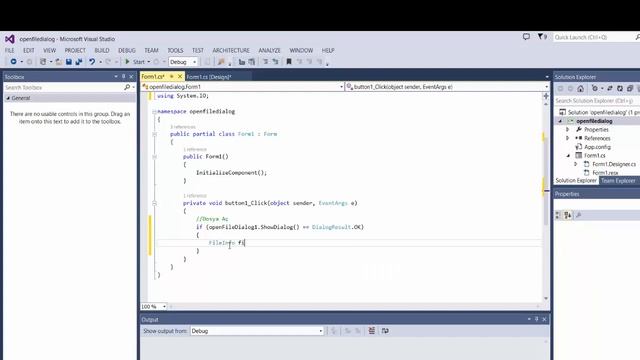The image size is (640, 360).
Task: Click the Toolbox search magnifier icon
Action: [x=127, y=87]
